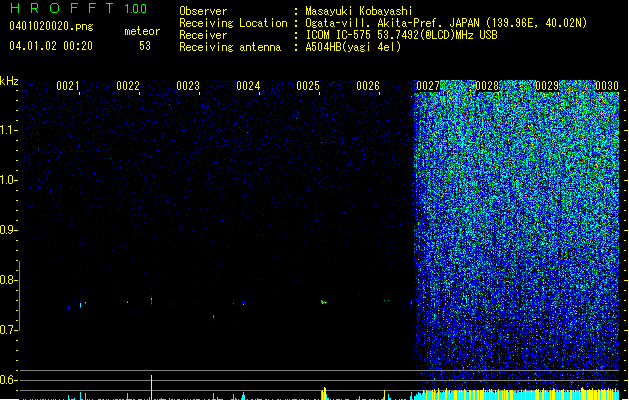The width and height of the screenshot is (629, 400).
Task: Click the tall yellow intensity spike after 0022
Action: pos(151,387)
